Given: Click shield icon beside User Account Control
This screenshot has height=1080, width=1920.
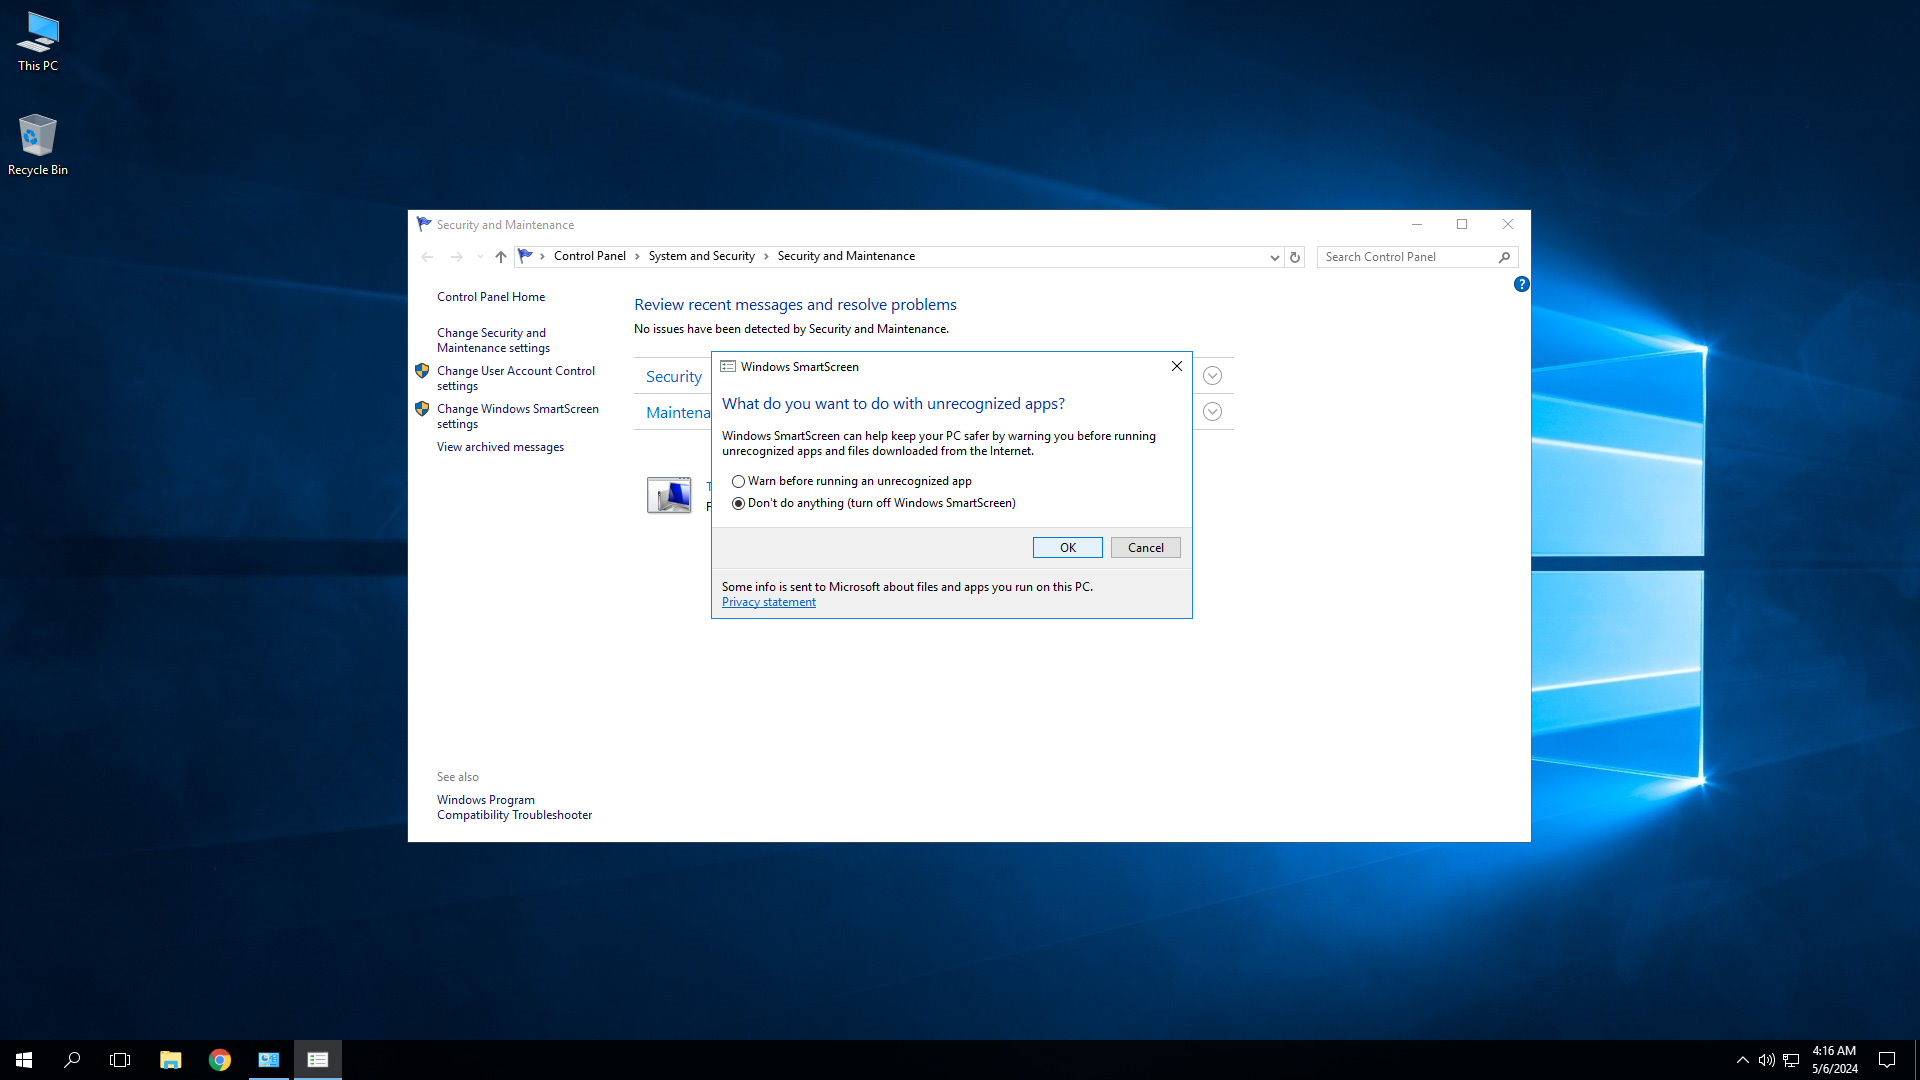Looking at the screenshot, I should coord(422,371).
